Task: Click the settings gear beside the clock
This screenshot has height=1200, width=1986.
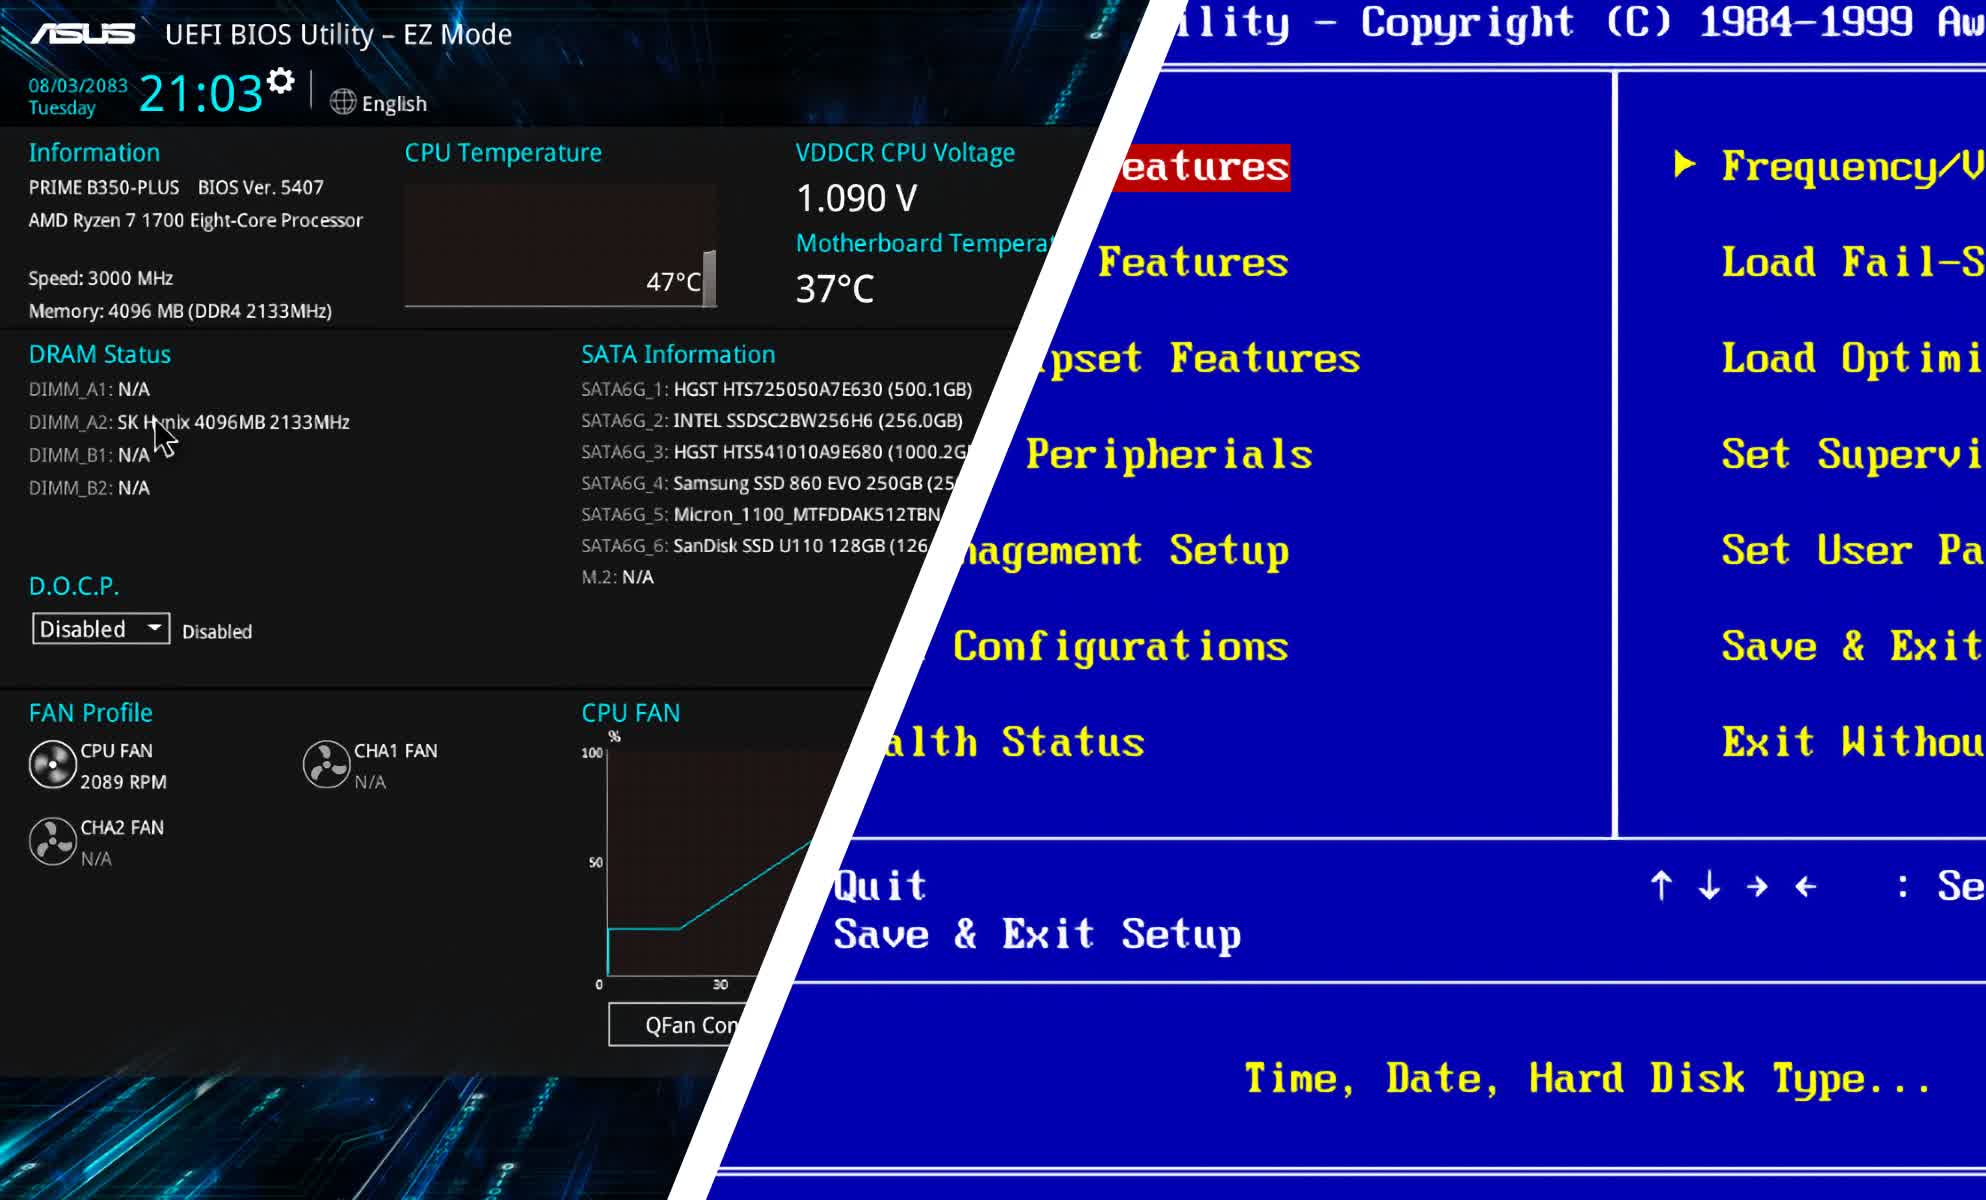Action: pos(281,81)
